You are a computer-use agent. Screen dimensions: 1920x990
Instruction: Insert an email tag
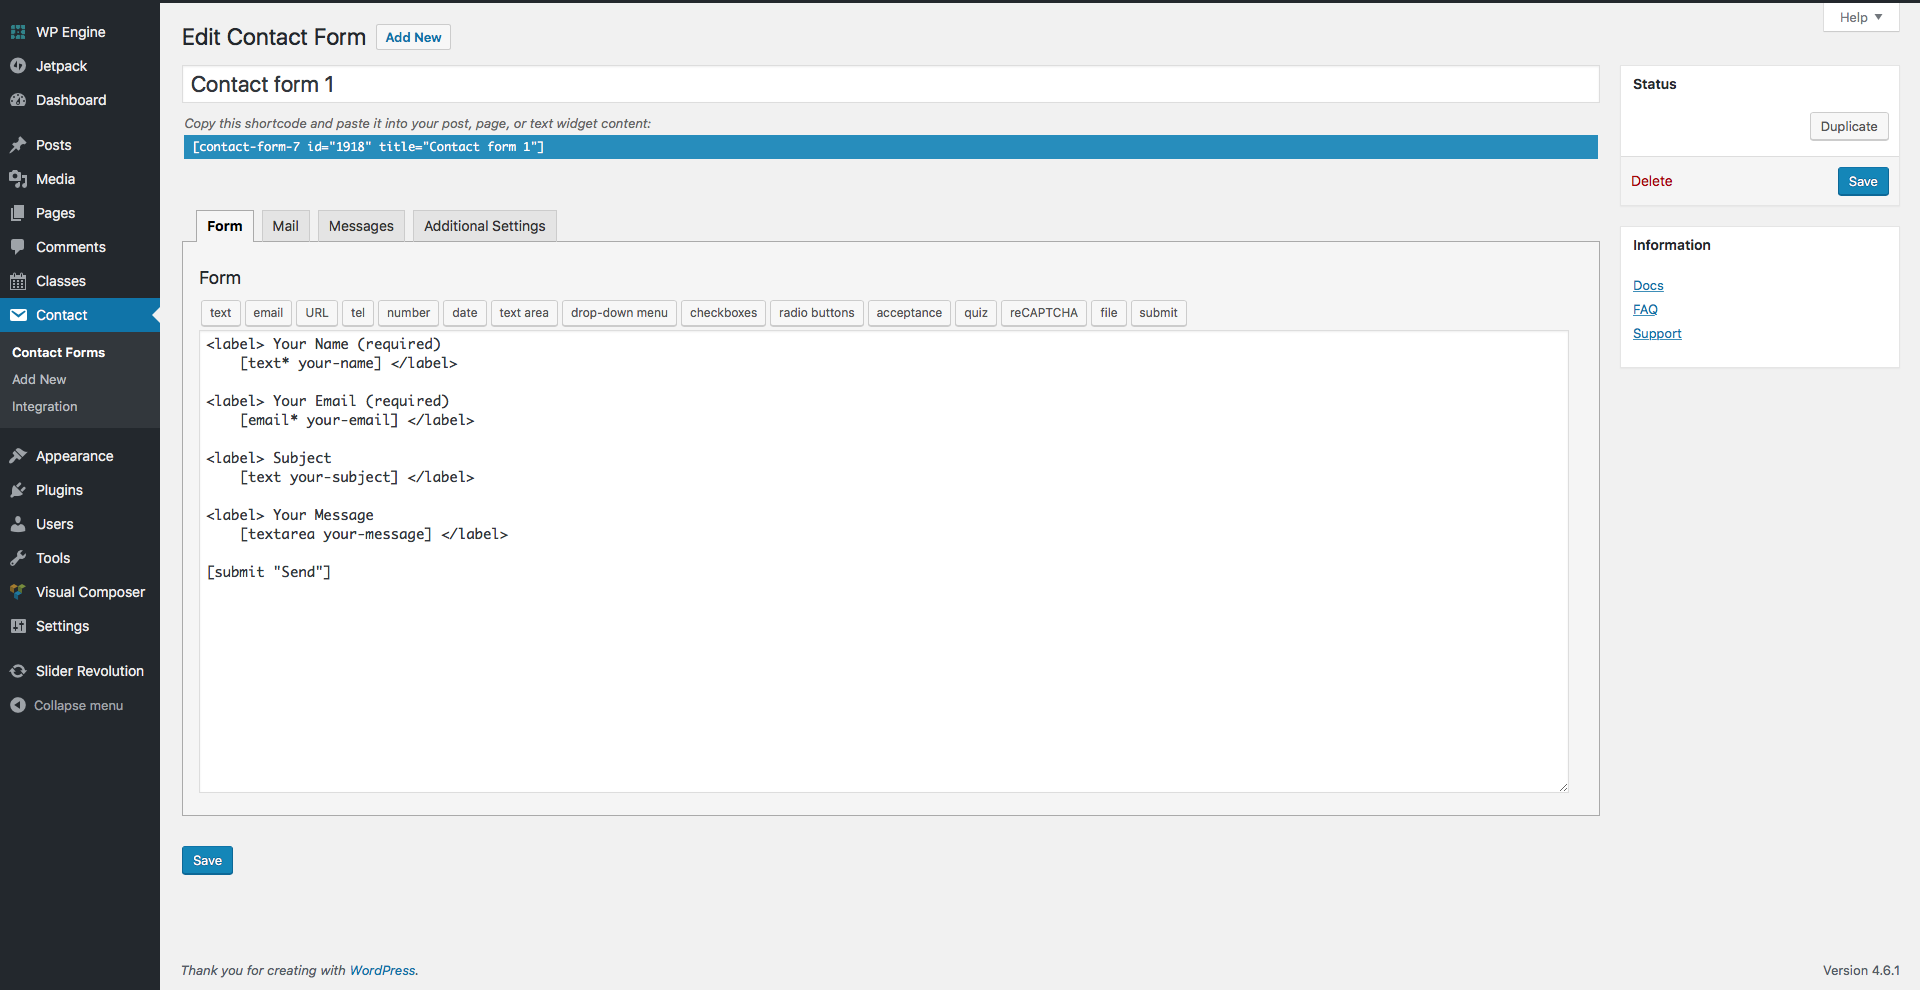tap(268, 313)
